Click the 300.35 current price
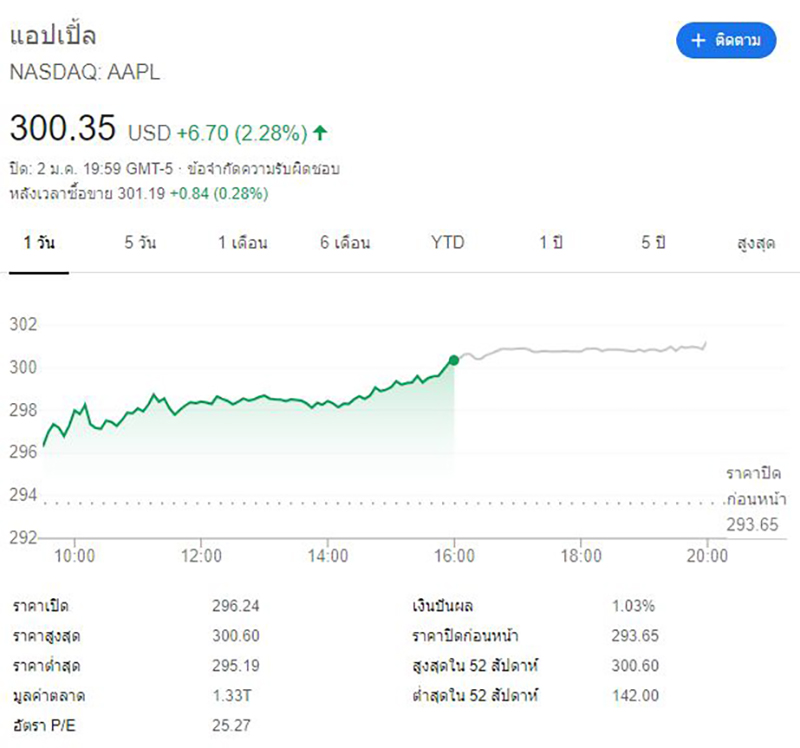The image size is (800, 748). [62, 130]
